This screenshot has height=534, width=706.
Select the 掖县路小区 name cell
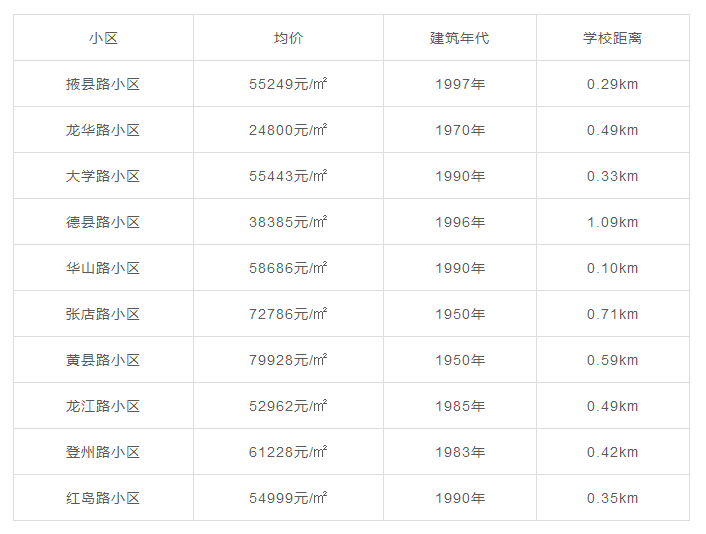103,84
